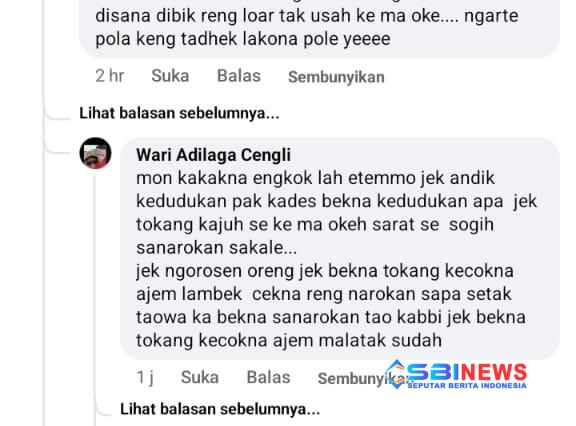This screenshot has height=426, width=576.
Task: Reply to Wari Adilaga Cengli's comment
Action: (269, 377)
